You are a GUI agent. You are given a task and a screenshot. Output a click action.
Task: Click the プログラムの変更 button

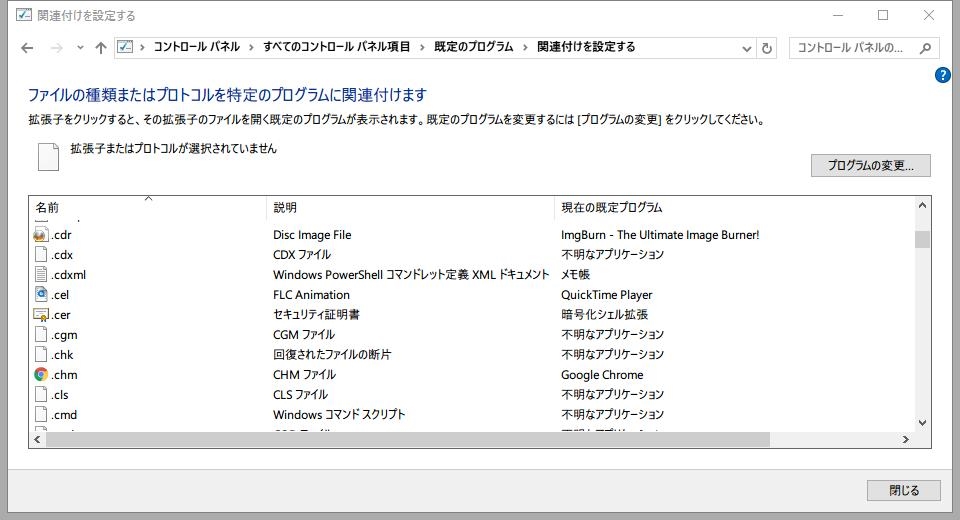pyautogui.click(x=871, y=165)
